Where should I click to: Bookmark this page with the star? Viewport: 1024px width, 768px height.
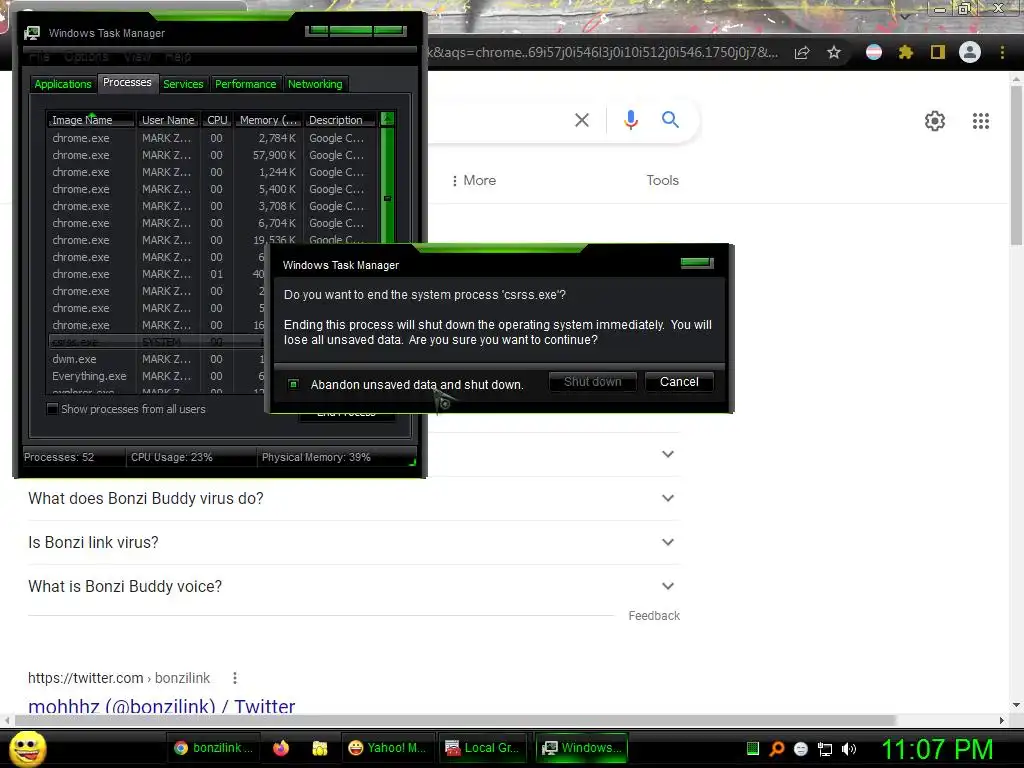834,52
